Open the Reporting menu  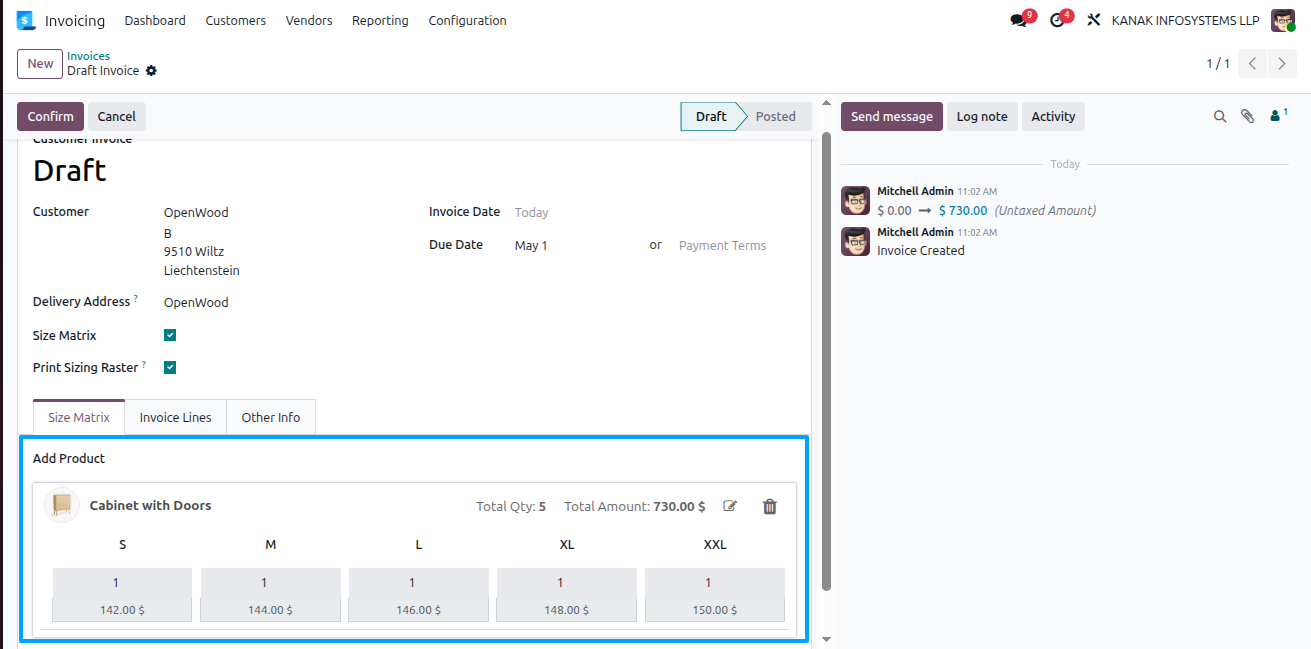tap(380, 20)
